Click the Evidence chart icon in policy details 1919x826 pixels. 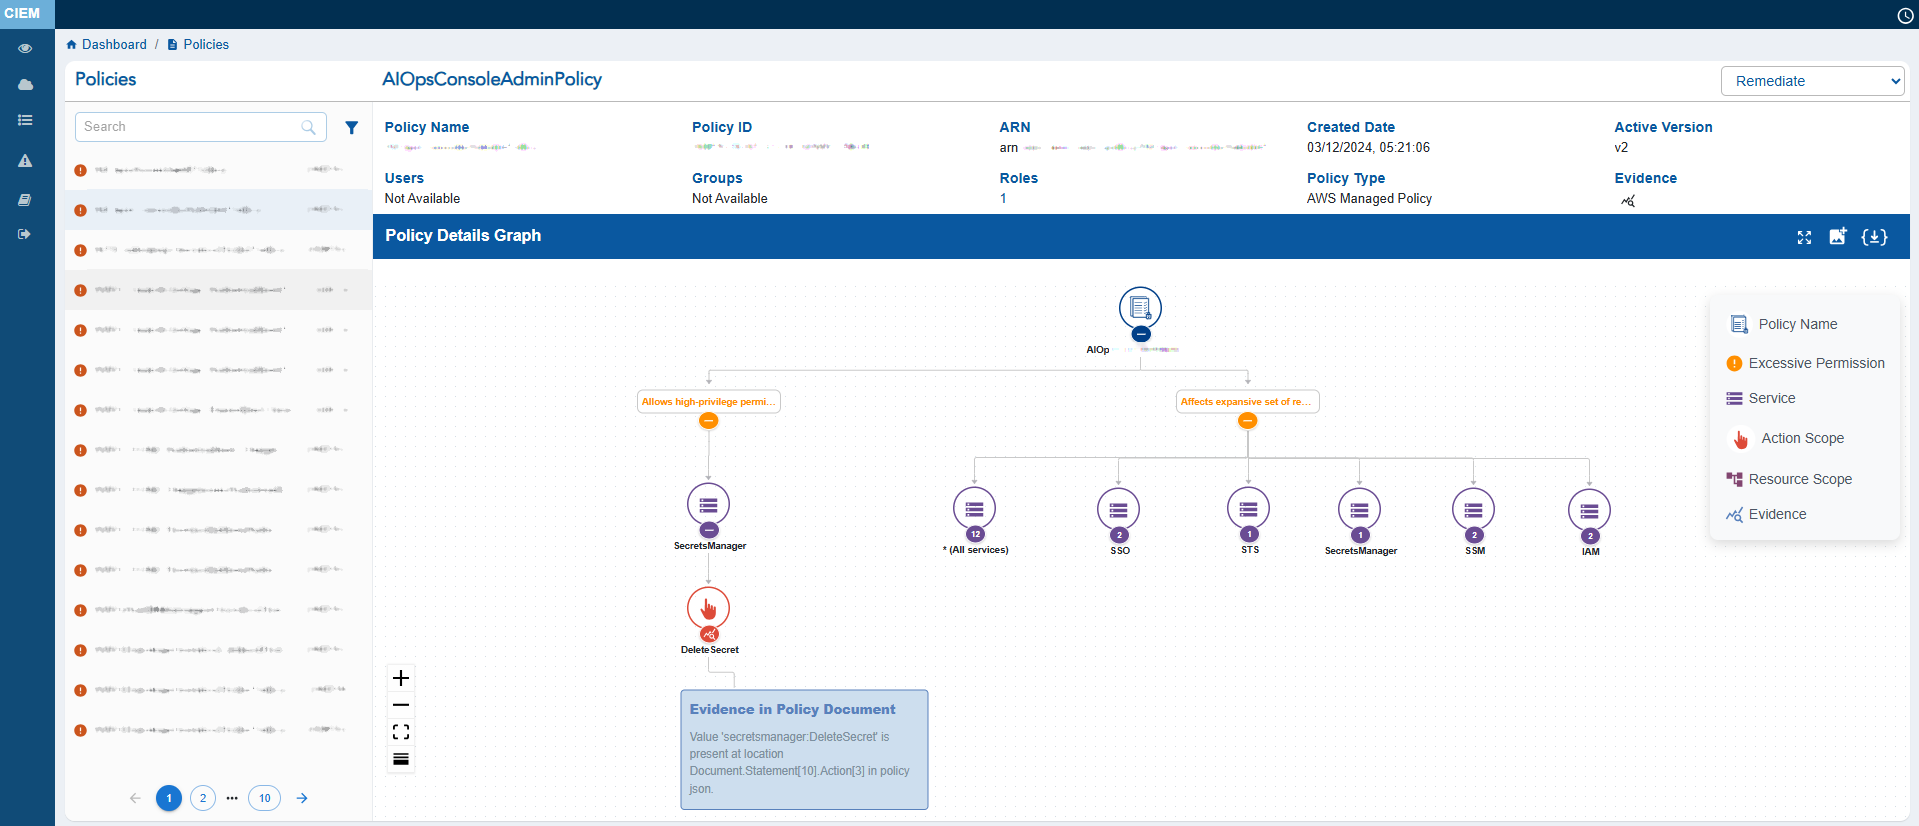(1628, 201)
